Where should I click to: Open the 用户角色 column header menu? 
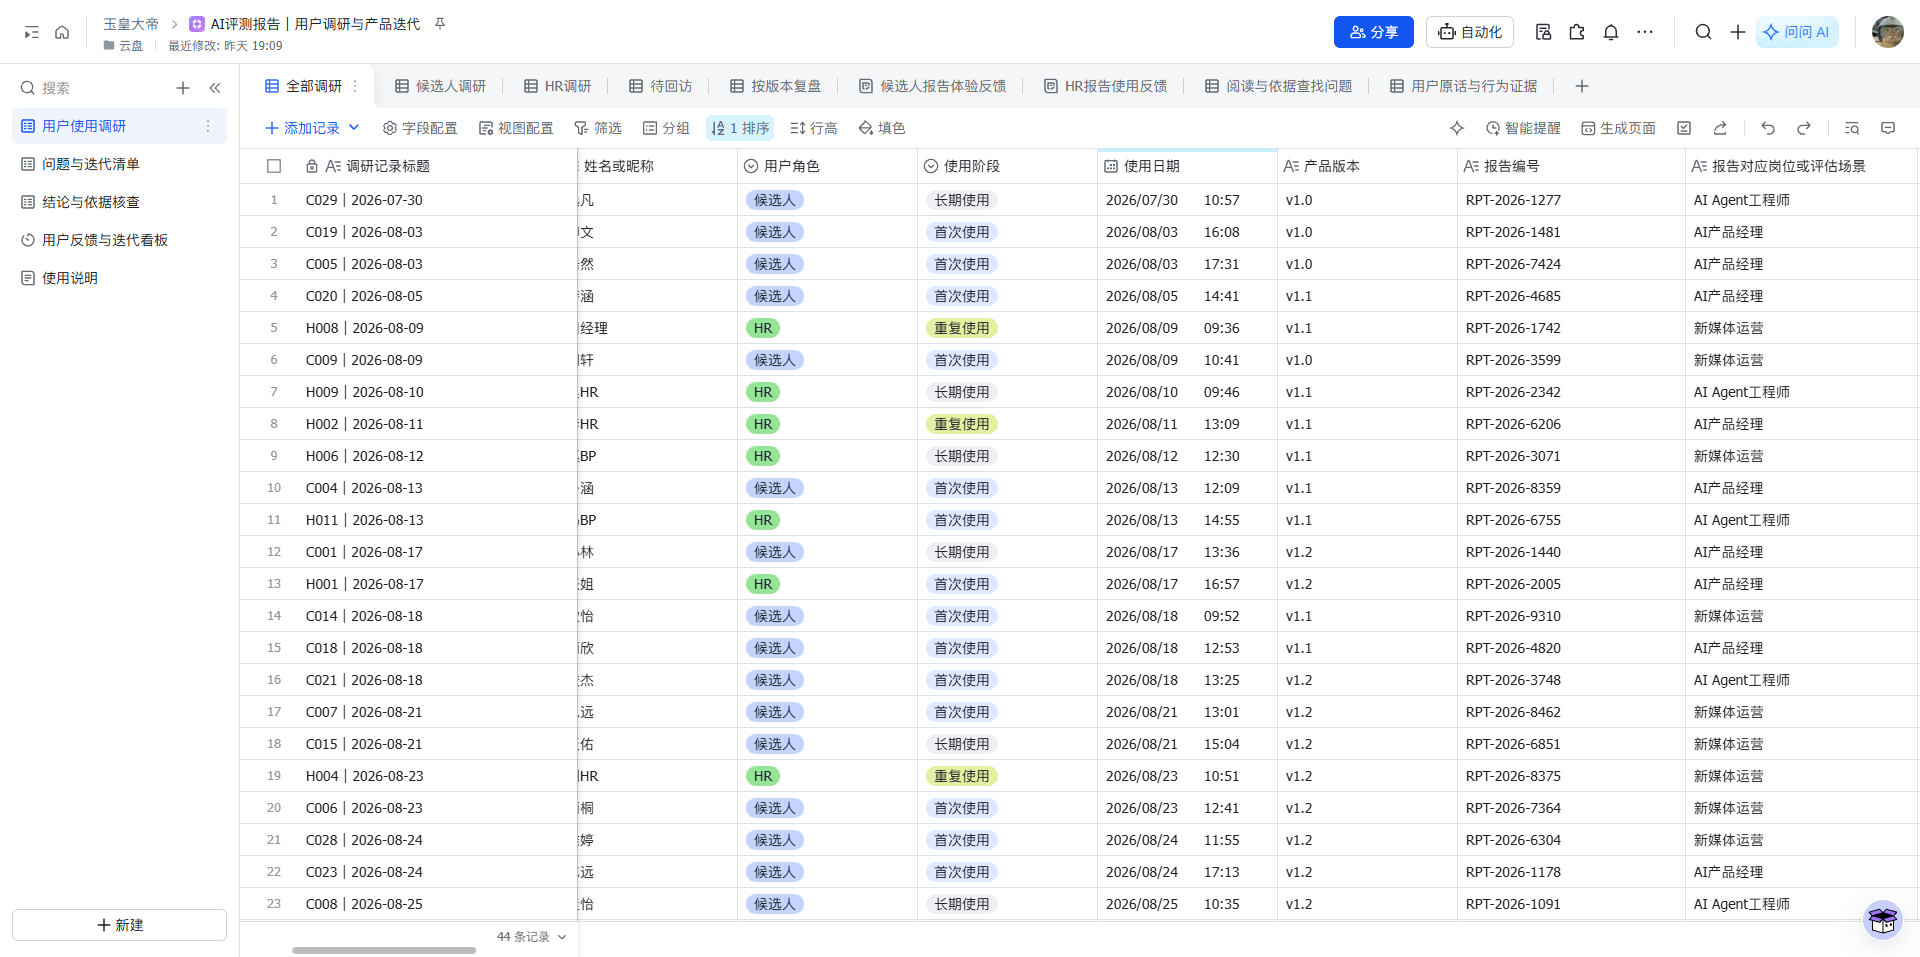coord(827,166)
